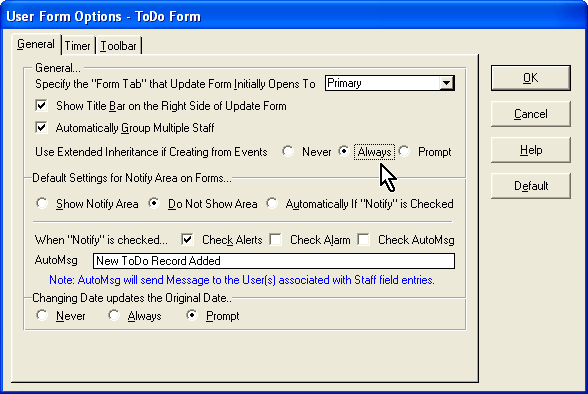Viewport: 588px width, 394px height.
Task: Click the AutoMsg text field
Action: coord(274,261)
